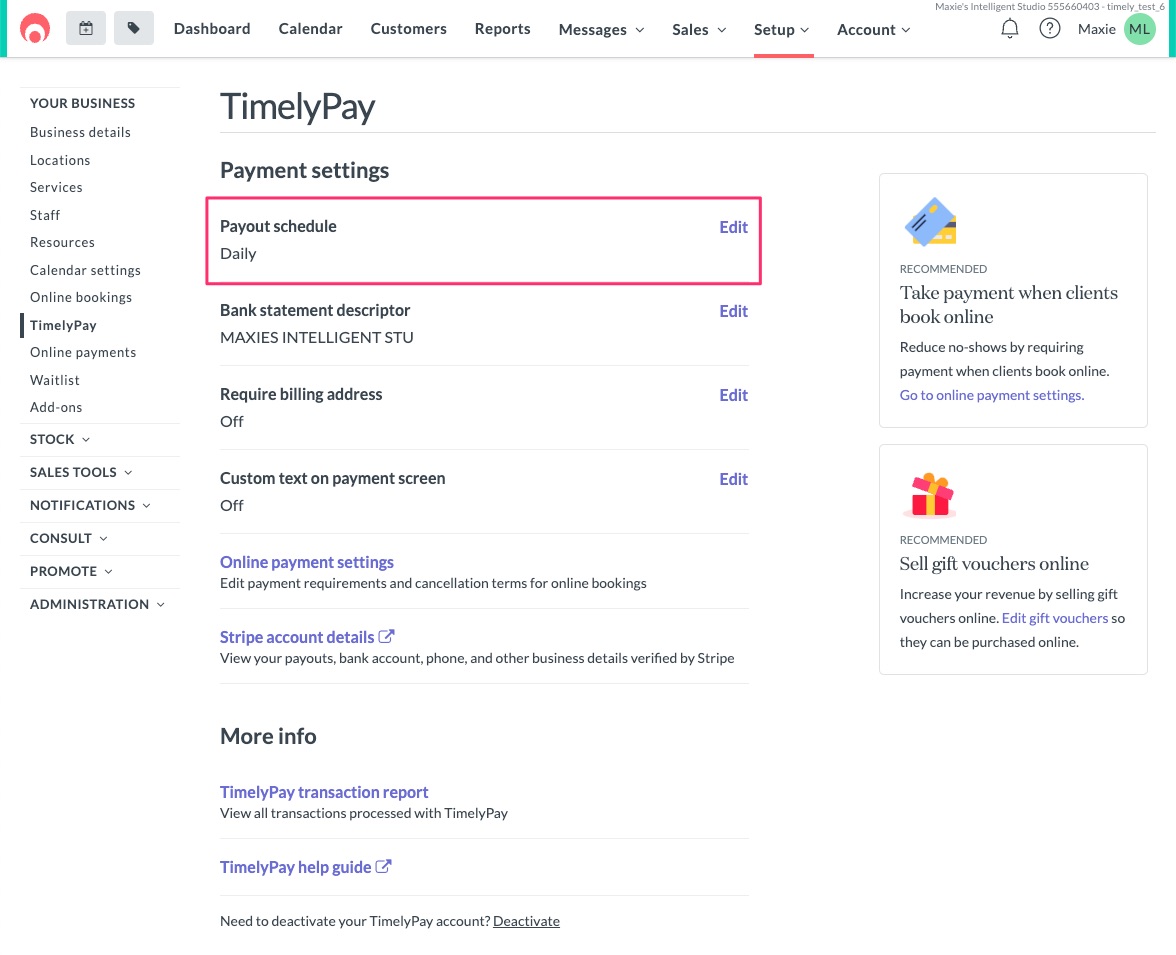Open Services in sidebar

56,188
